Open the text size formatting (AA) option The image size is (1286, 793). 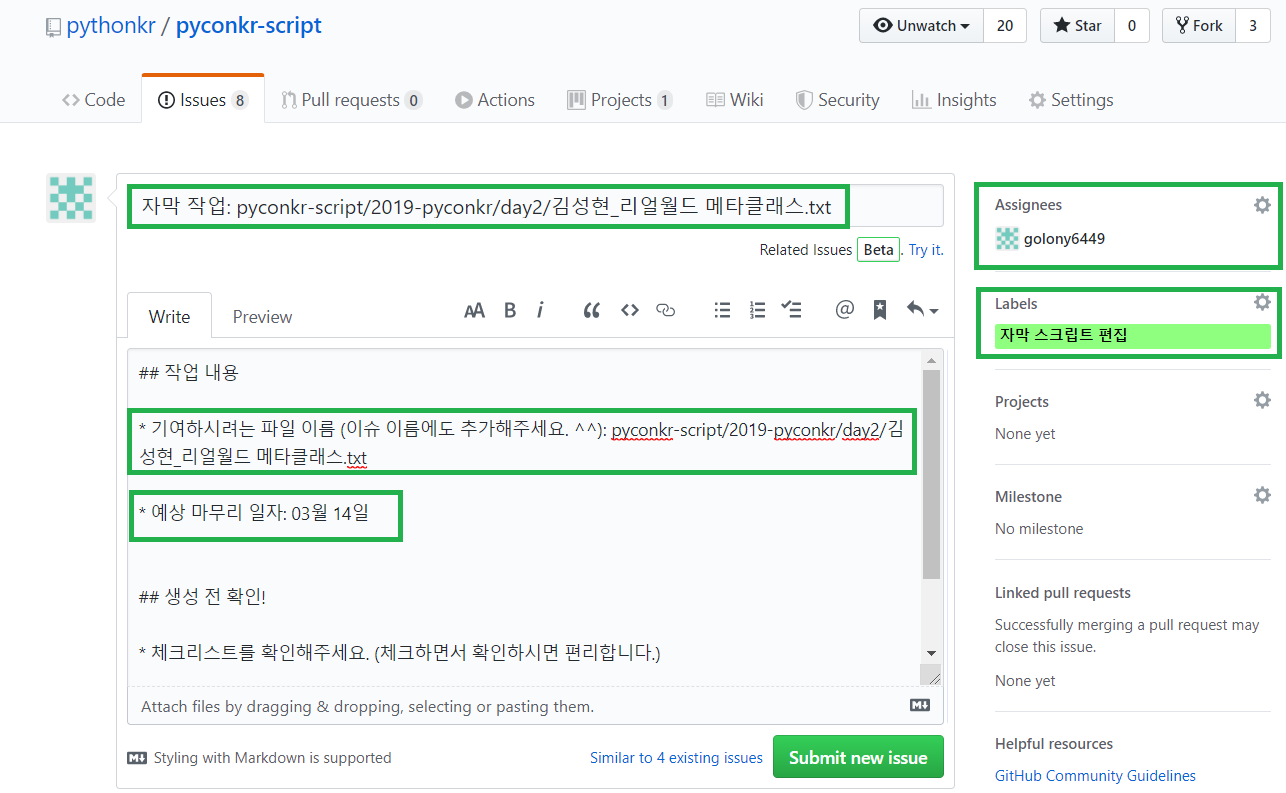coord(474,310)
